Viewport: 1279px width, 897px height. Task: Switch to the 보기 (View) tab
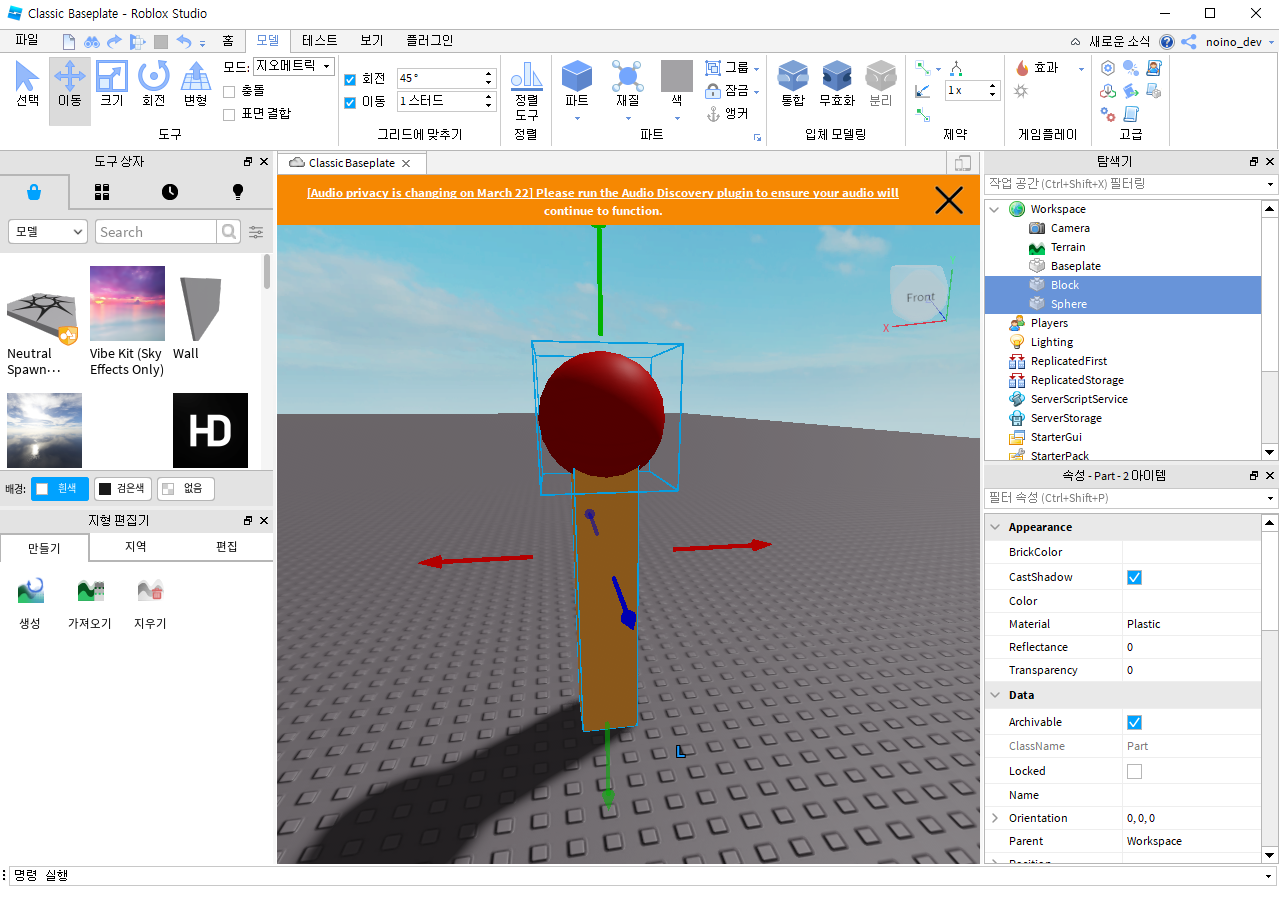(x=371, y=41)
